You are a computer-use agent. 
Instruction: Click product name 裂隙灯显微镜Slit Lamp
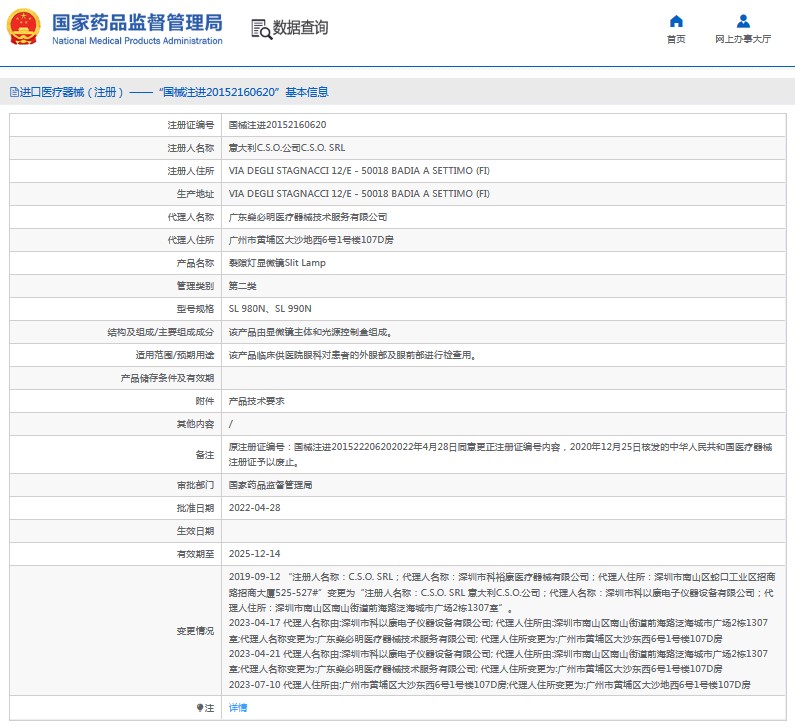(x=277, y=263)
